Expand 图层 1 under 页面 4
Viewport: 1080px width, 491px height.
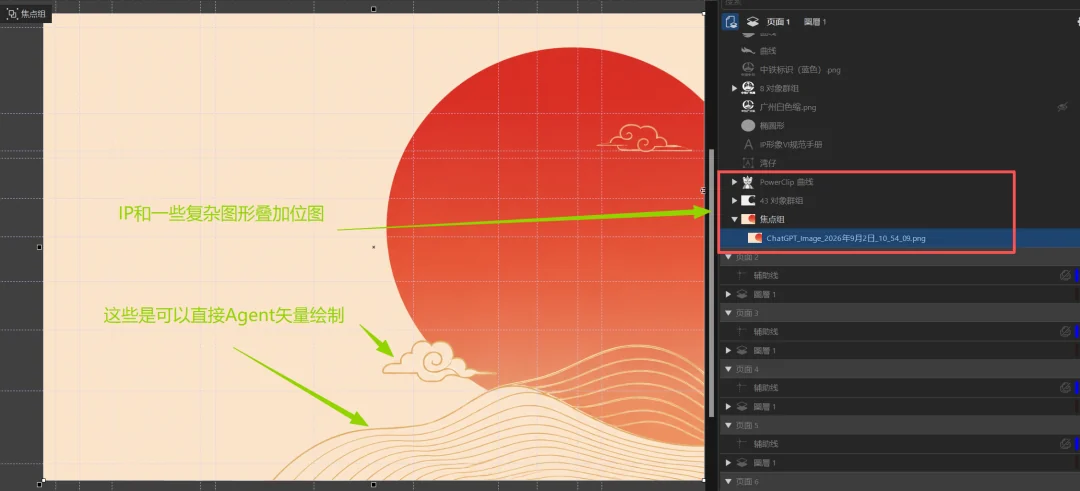(x=729, y=406)
